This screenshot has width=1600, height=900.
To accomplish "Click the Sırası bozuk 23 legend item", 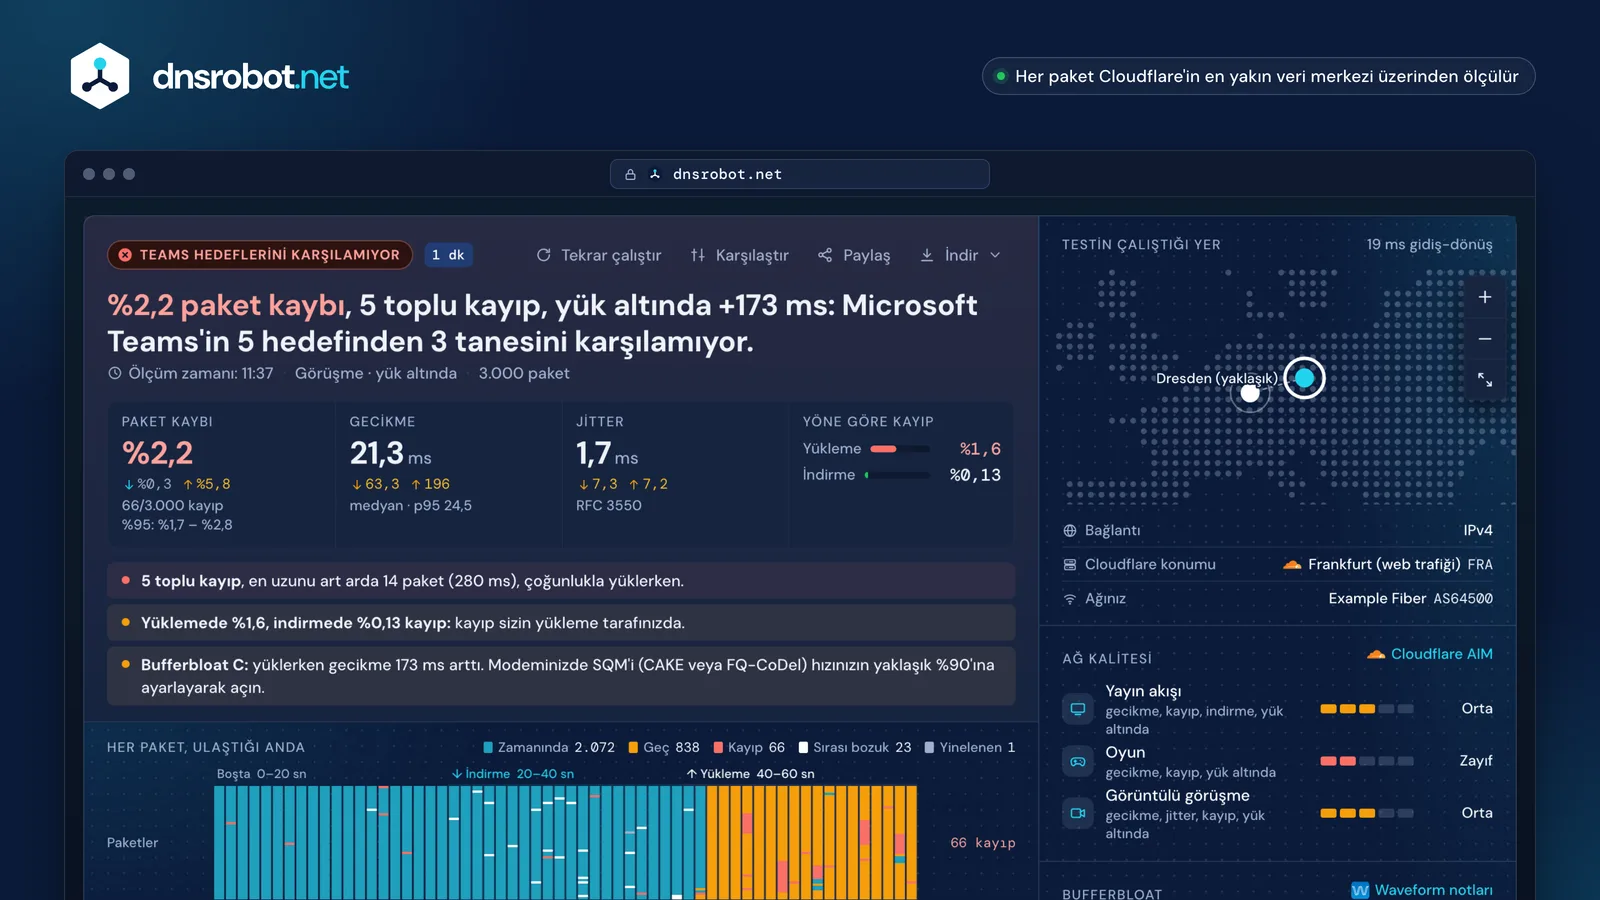I will [x=855, y=747].
